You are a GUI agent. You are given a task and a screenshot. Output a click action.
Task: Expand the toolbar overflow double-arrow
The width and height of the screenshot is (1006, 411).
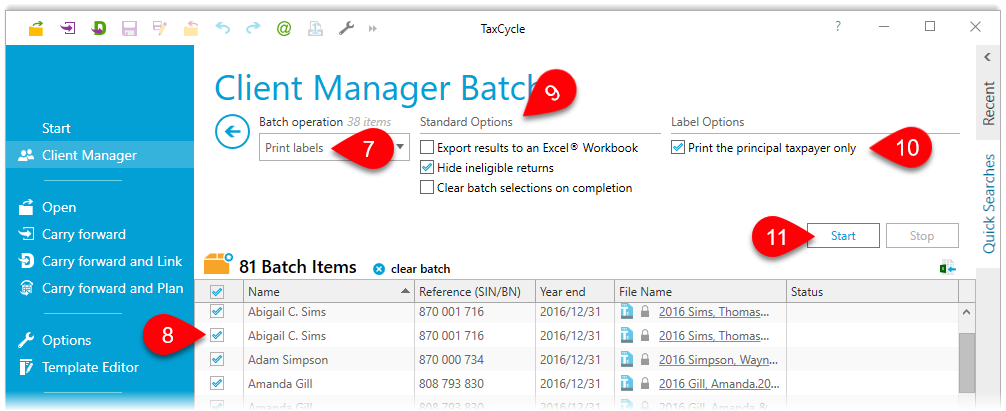tap(372, 29)
